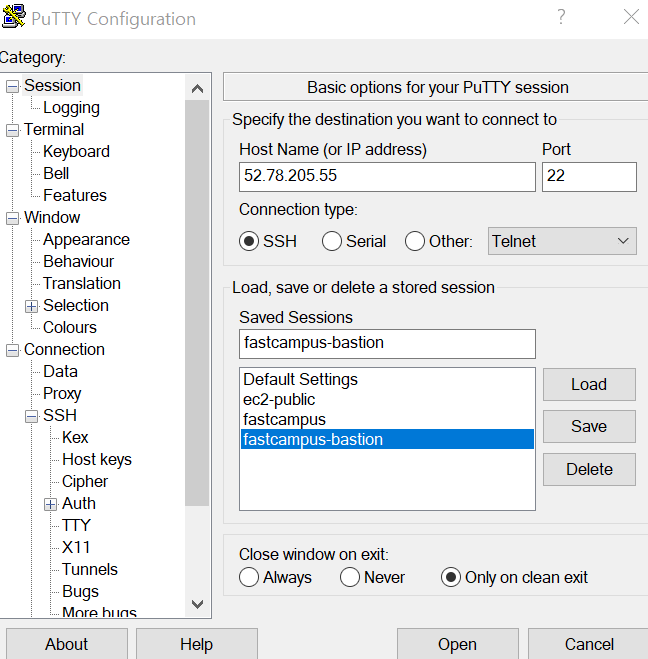Select Default Settings in saved sessions
648x659 pixels.
point(387,379)
